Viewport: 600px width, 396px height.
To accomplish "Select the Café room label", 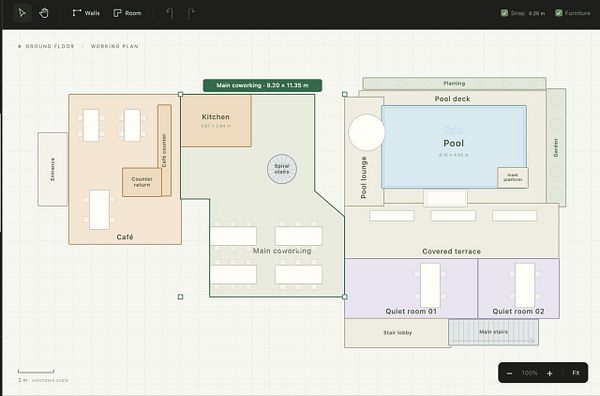I will pyautogui.click(x=125, y=237).
